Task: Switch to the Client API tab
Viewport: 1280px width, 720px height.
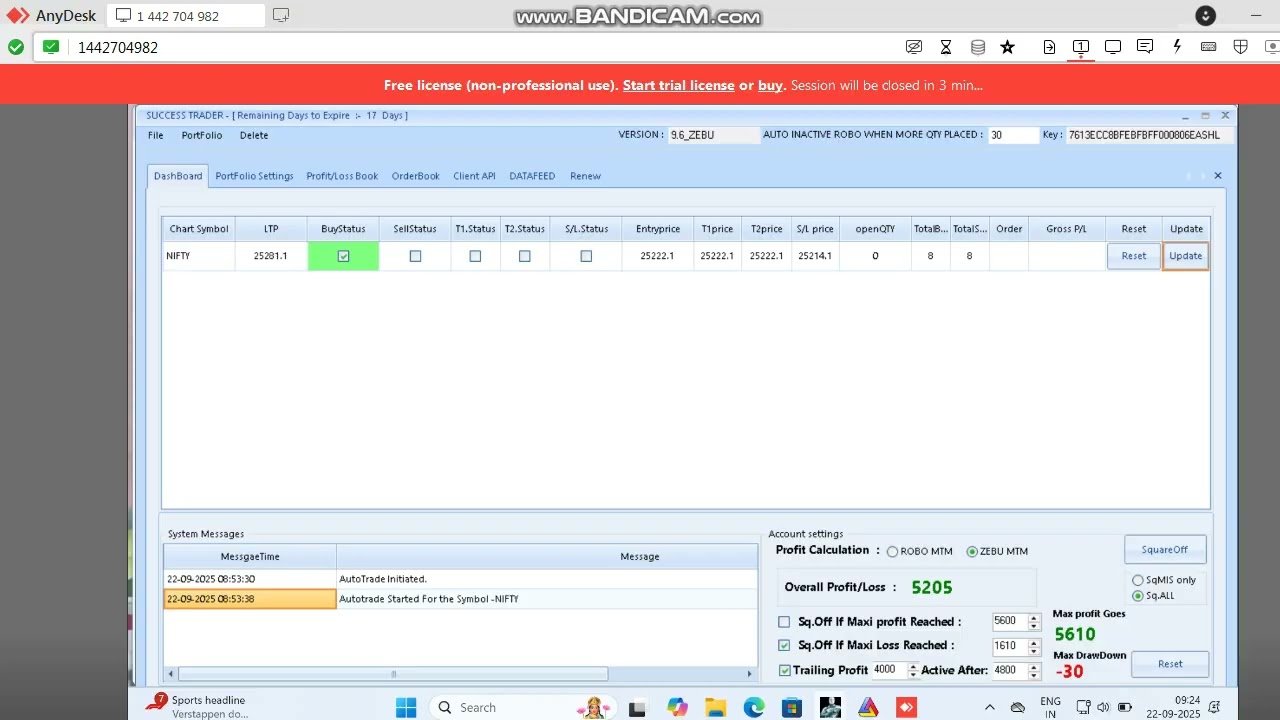Action: click(474, 176)
